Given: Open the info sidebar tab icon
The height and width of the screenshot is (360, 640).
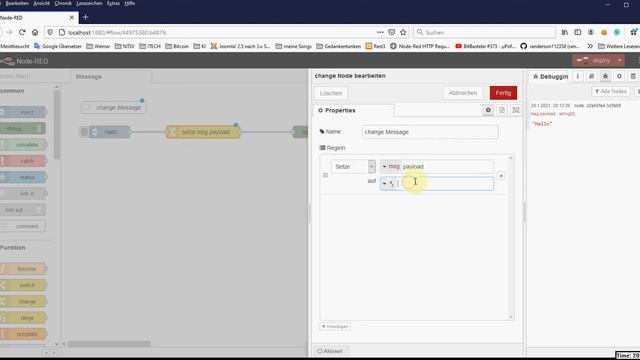Looking at the screenshot, I should pos(578,76).
